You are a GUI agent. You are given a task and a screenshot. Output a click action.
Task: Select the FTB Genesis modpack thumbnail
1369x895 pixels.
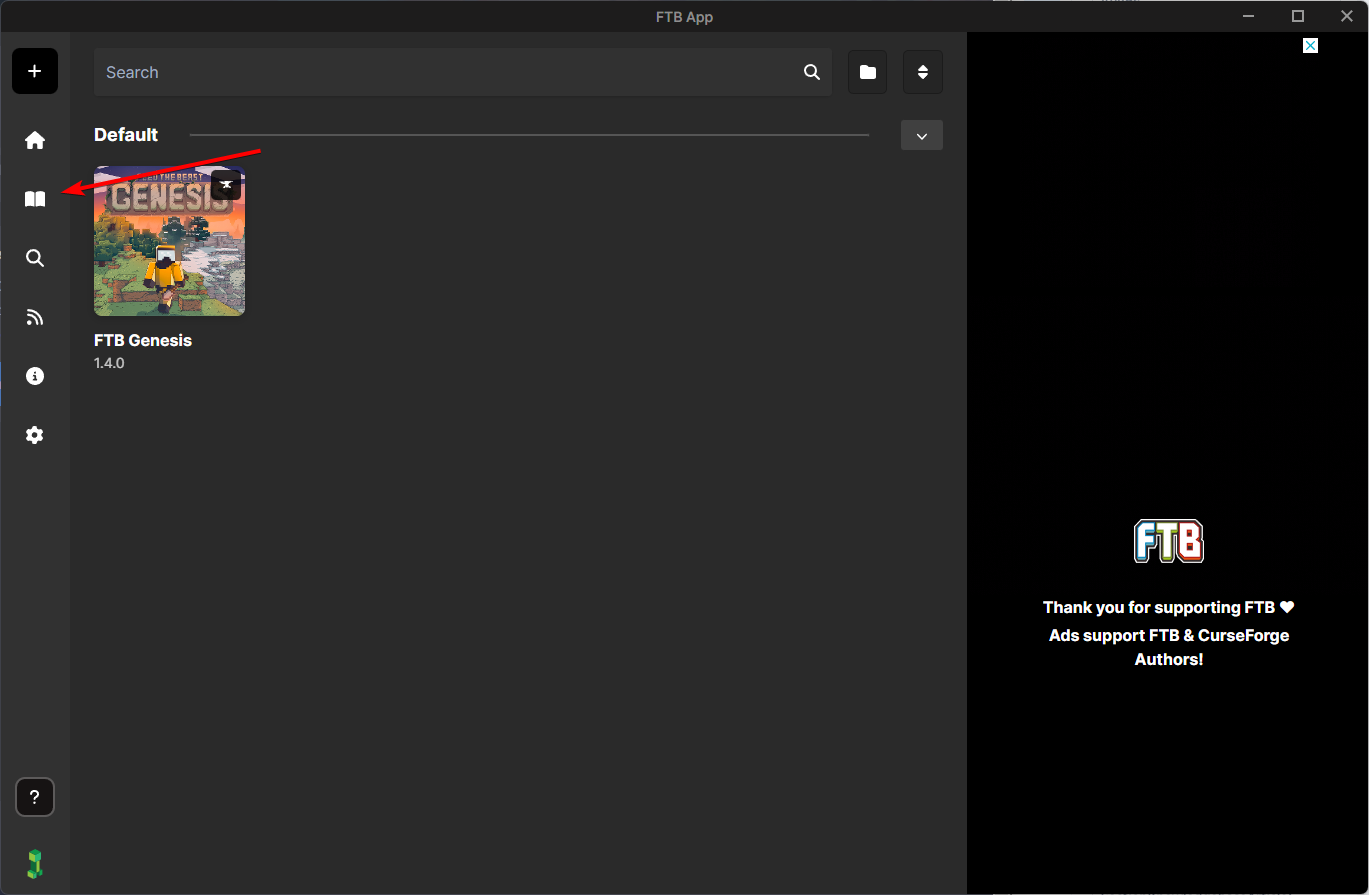pos(170,241)
